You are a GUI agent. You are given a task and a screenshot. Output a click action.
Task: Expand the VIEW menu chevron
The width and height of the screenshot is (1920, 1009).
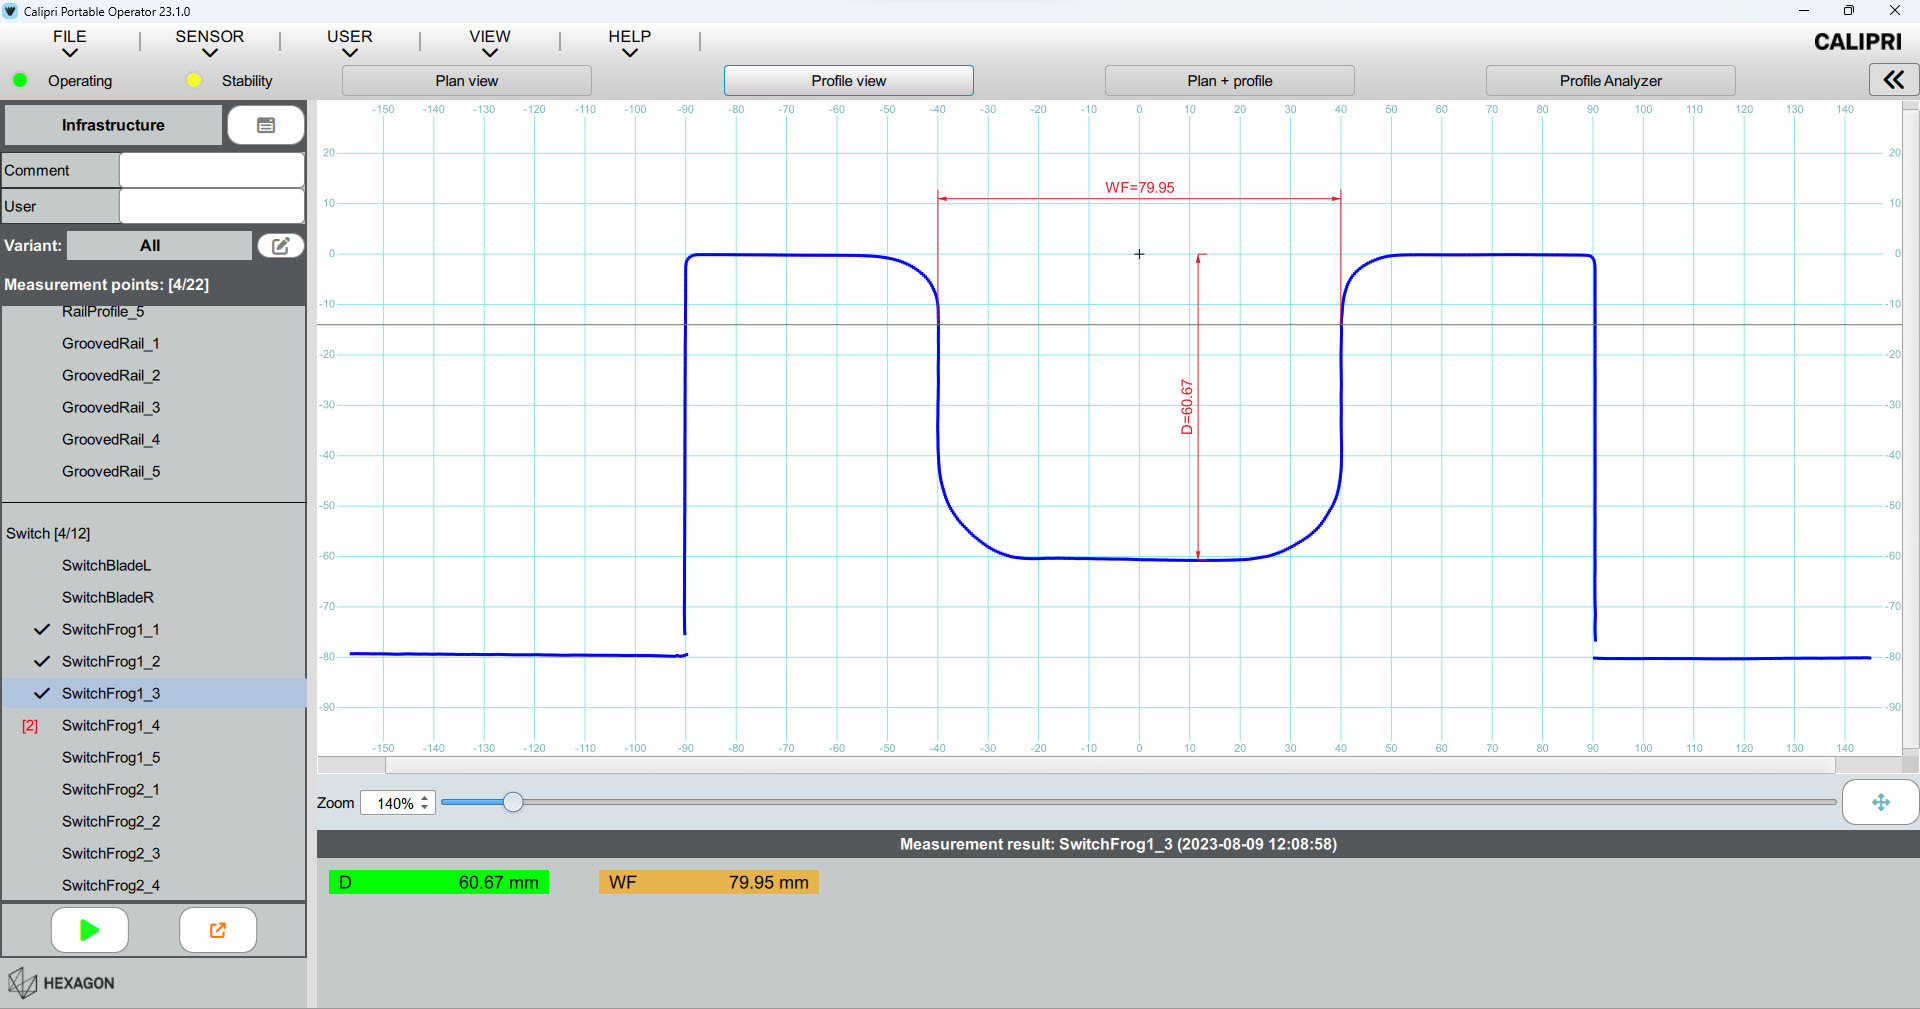click(x=490, y=53)
